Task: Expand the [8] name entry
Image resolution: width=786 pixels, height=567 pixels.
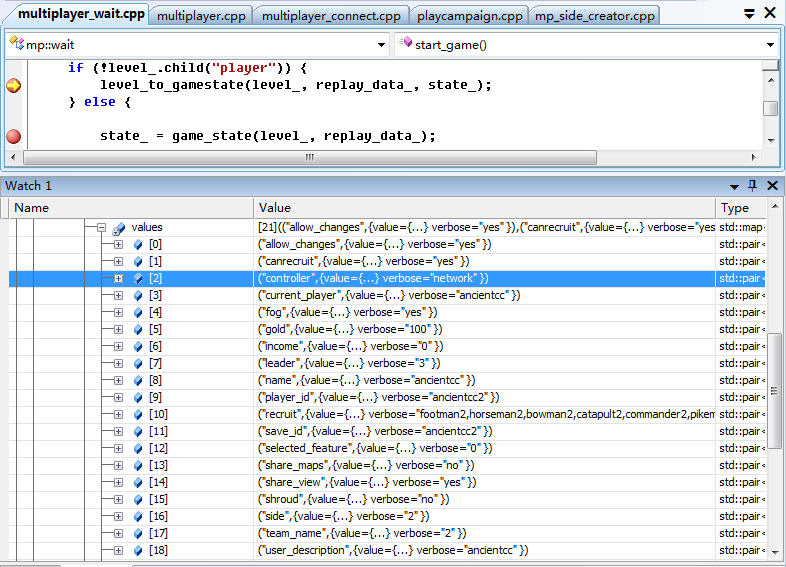Action: coord(118,381)
